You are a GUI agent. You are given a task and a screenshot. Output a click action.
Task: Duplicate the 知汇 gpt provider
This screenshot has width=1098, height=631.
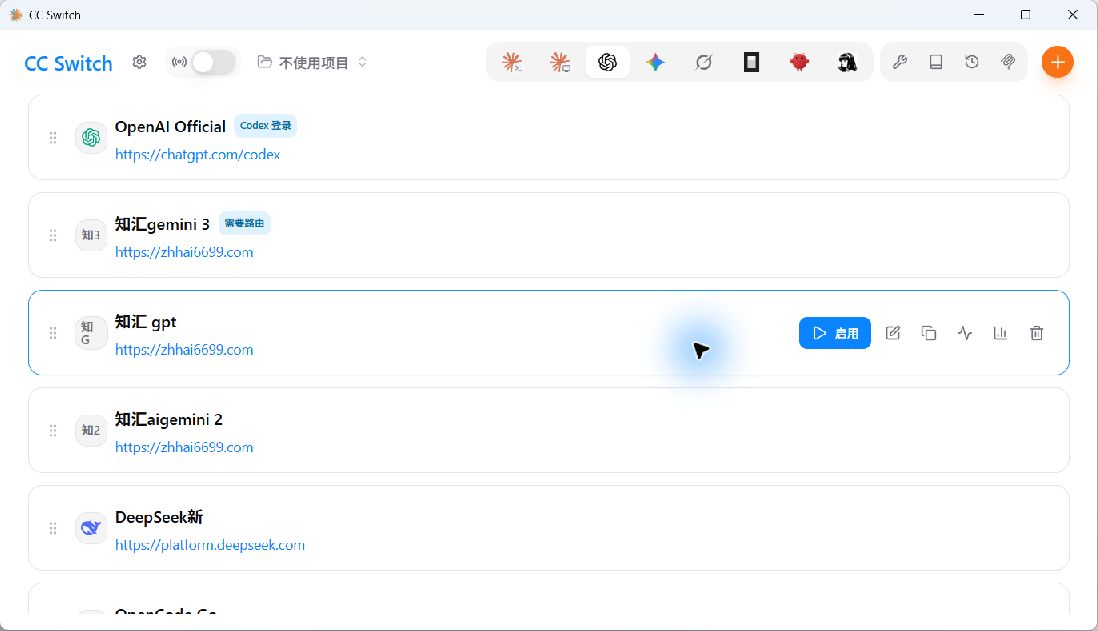pos(929,333)
